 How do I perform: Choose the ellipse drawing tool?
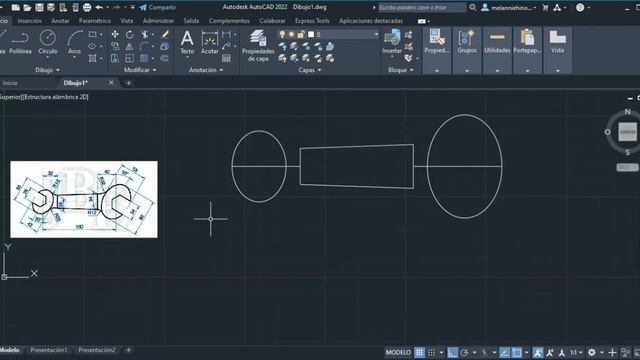(x=92, y=47)
